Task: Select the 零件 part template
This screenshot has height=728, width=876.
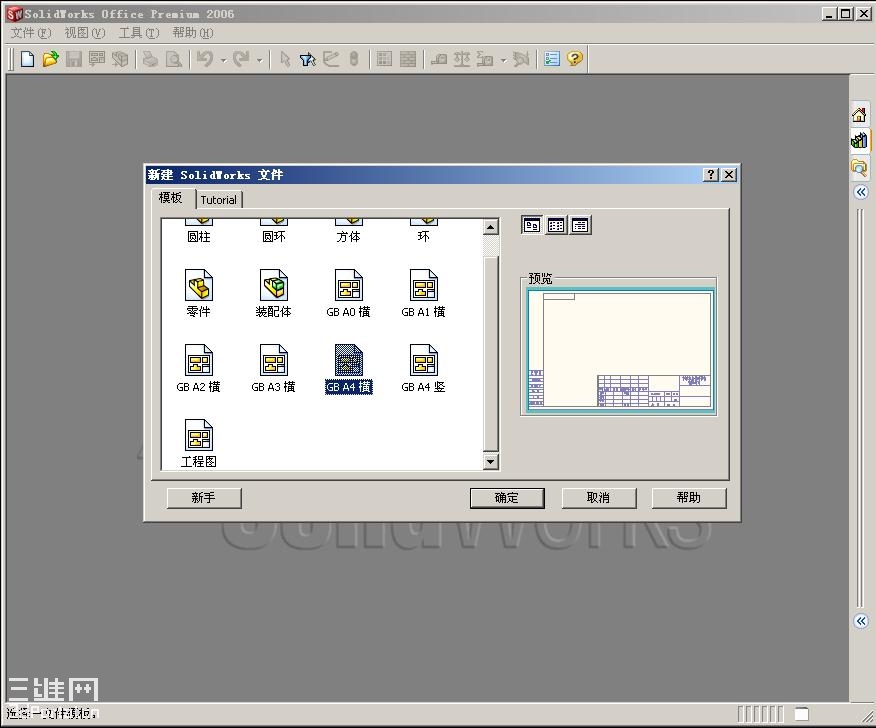Action: [198, 293]
